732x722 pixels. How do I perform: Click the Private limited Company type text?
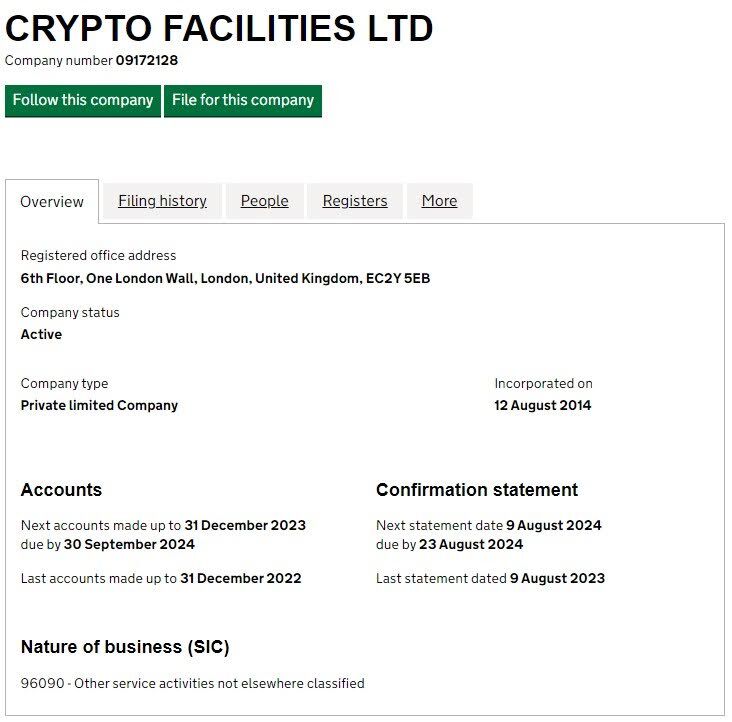pos(99,405)
